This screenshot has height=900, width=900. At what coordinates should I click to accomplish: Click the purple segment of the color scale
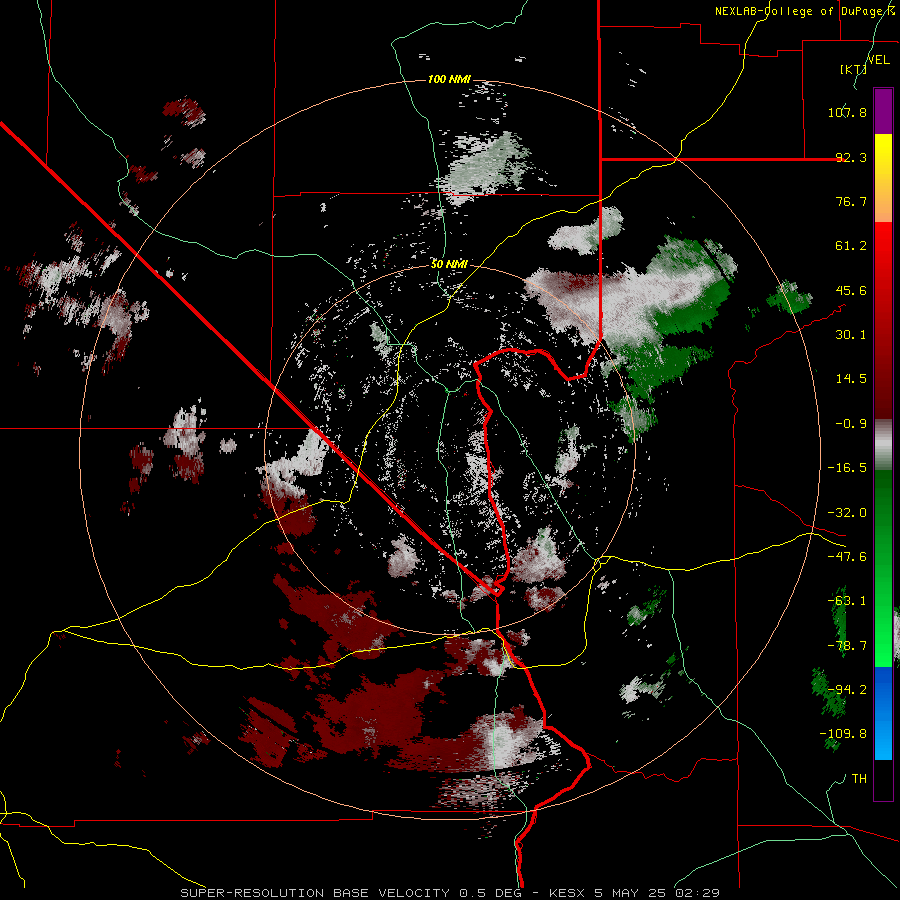tap(883, 111)
